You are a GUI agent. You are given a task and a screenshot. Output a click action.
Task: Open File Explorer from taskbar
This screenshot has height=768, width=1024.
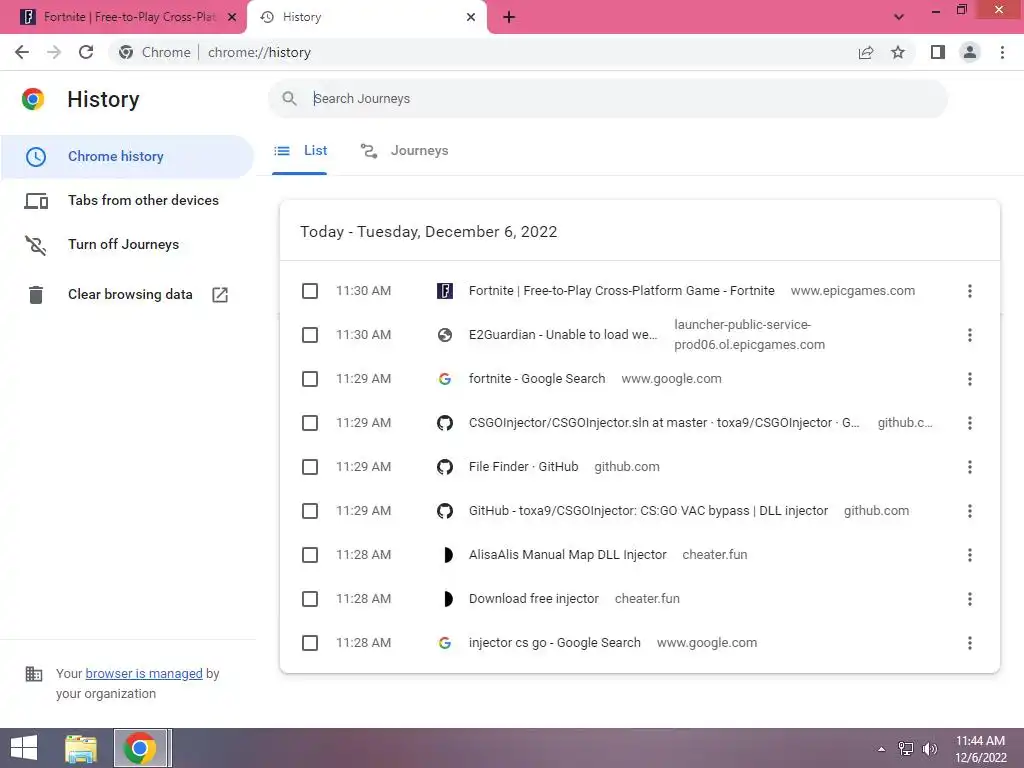tap(81, 748)
